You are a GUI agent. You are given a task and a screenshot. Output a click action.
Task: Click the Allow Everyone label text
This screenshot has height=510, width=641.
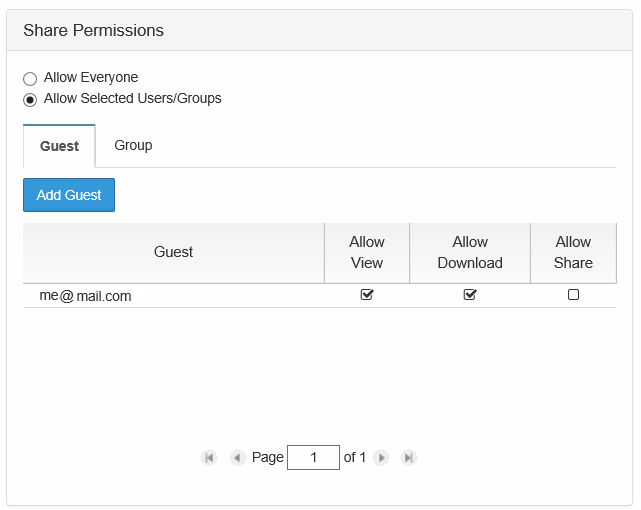click(x=91, y=78)
